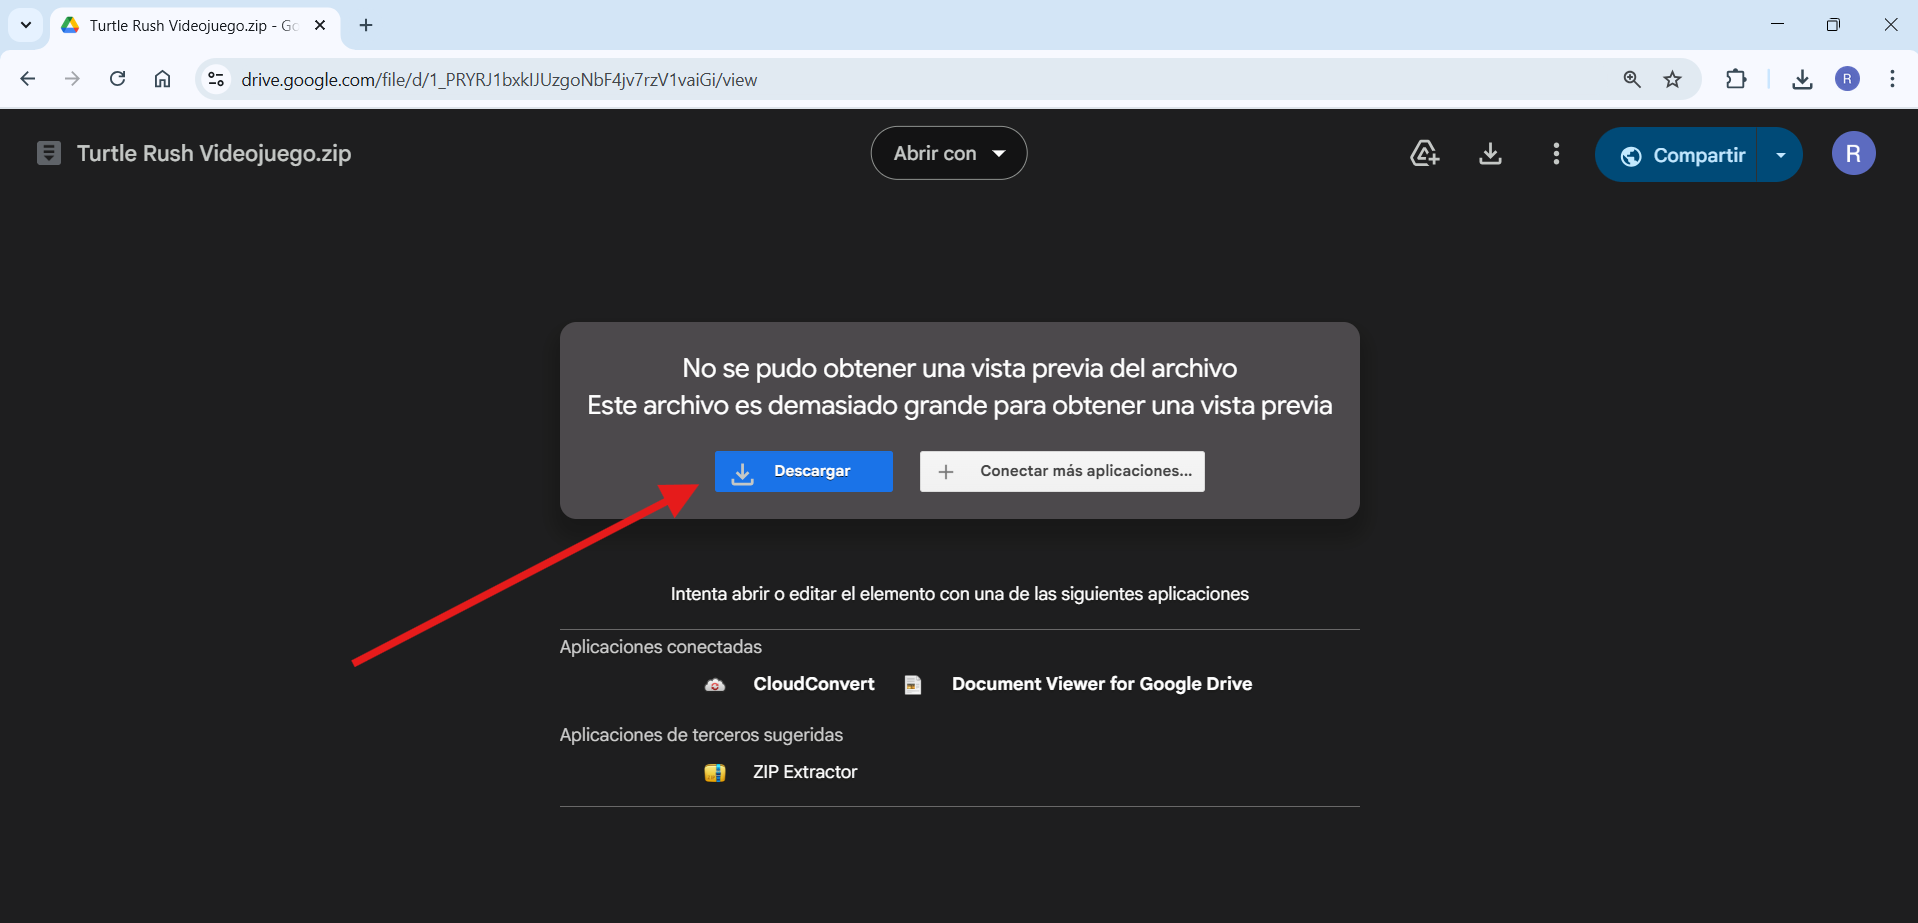This screenshot has width=1918, height=923.
Task: Click the ZIP Extractor app icon
Action: point(715,773)
